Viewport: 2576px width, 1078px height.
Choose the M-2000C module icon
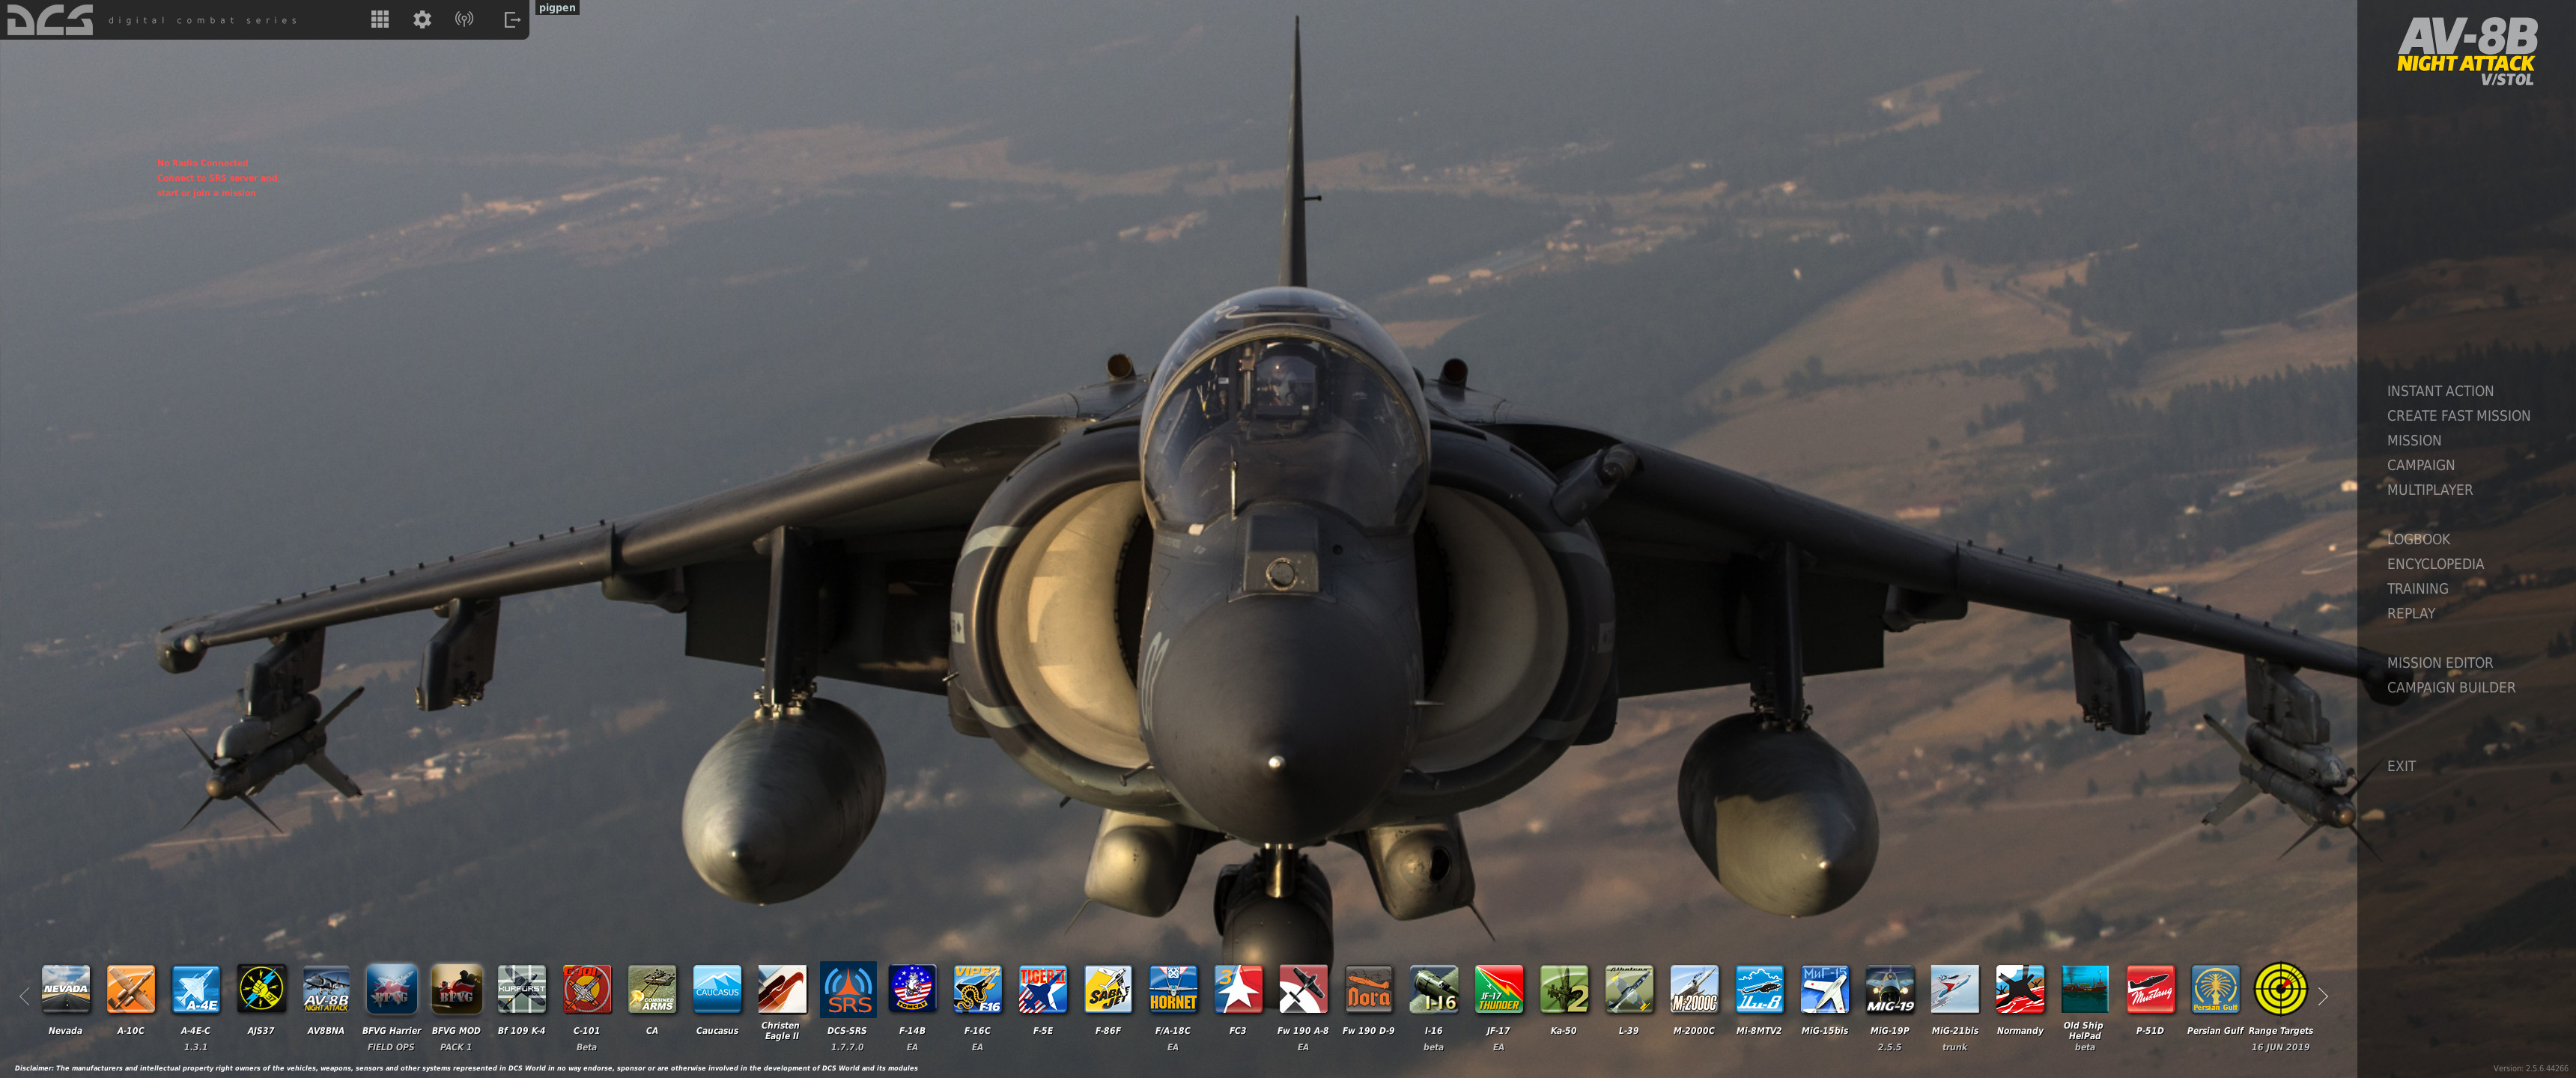click(x=1694, y=989)
